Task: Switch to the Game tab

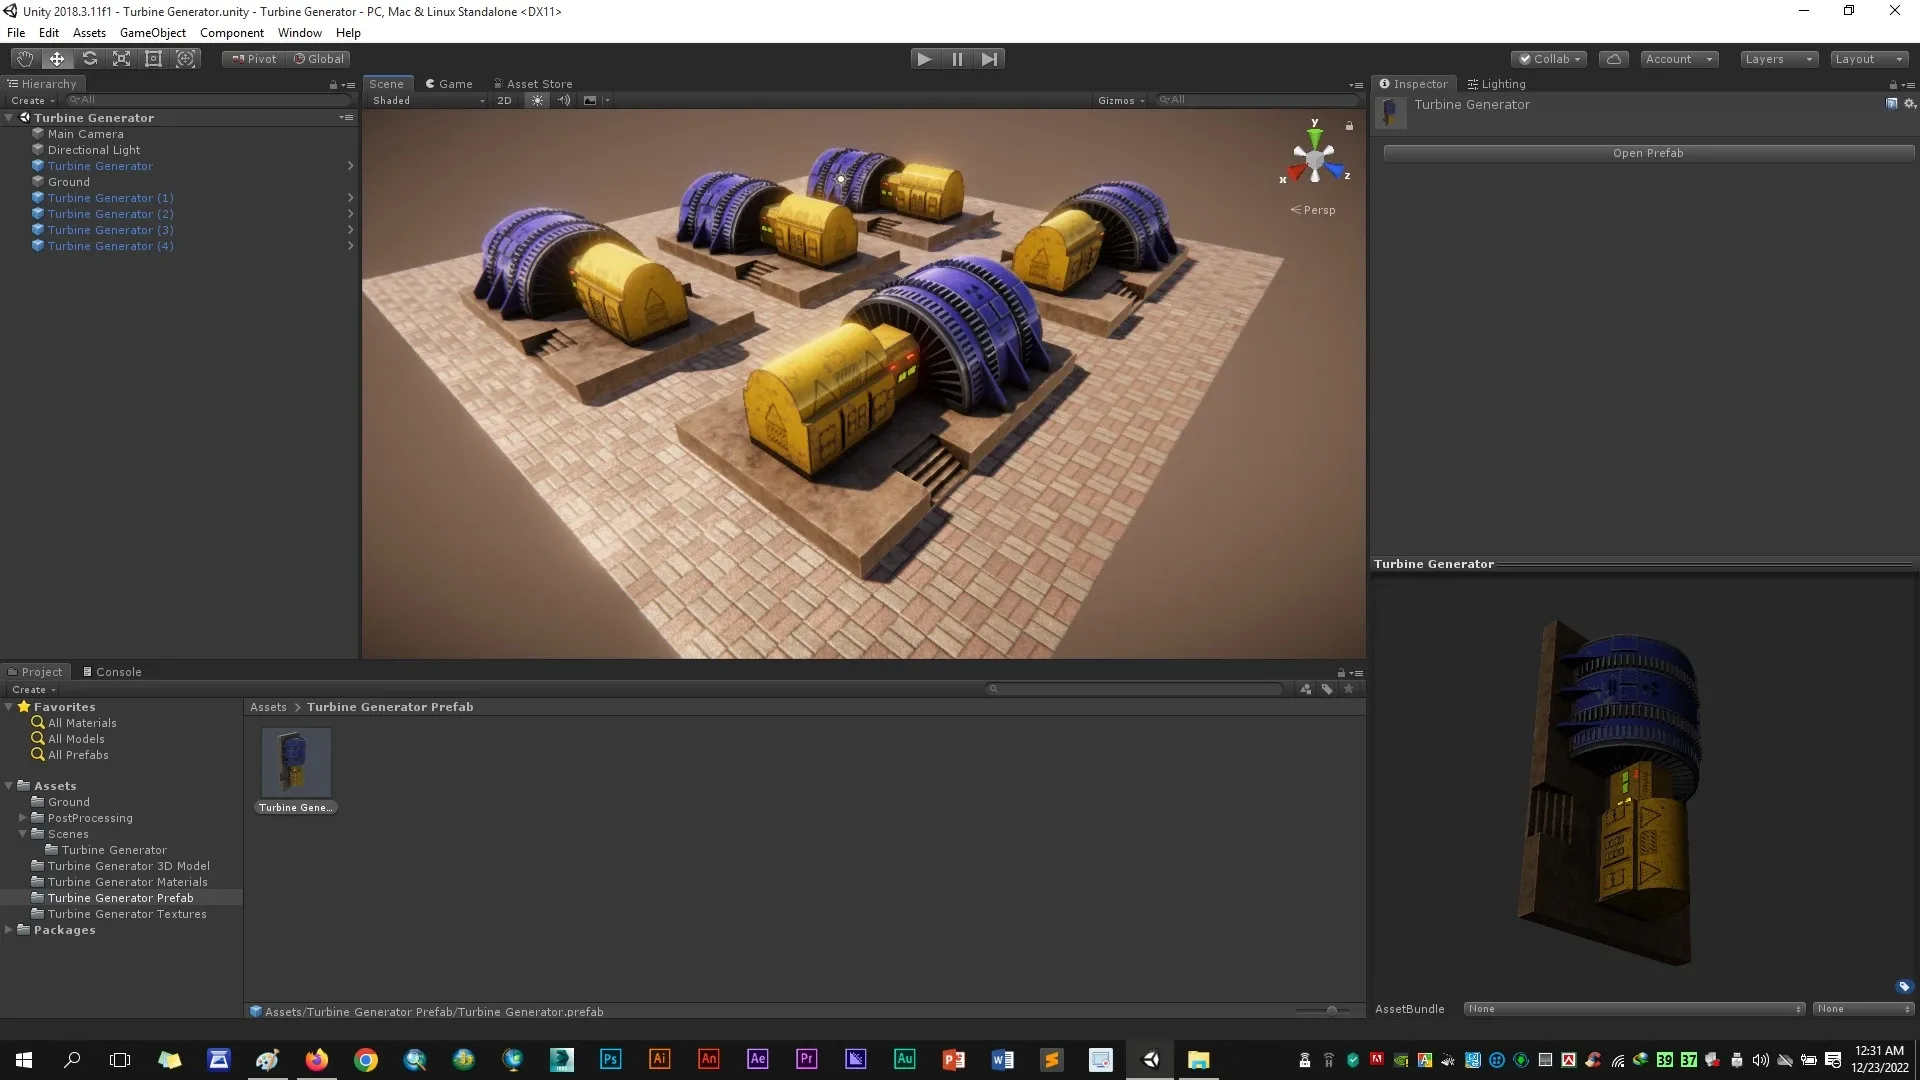Action: [452, 83]
